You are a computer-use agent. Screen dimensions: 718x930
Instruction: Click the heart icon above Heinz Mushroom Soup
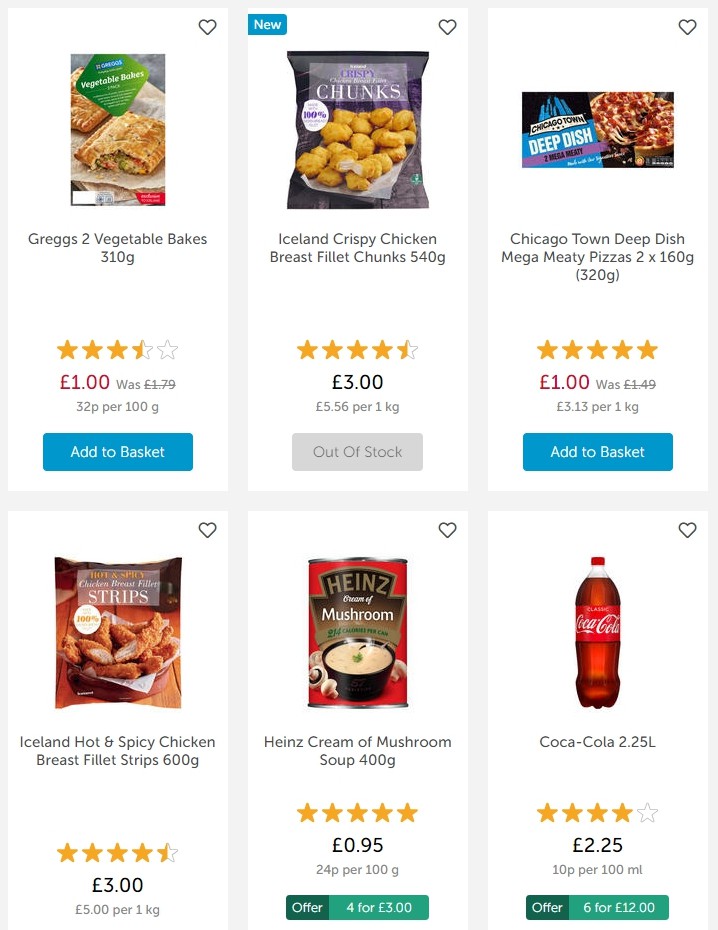pos(447,530)
